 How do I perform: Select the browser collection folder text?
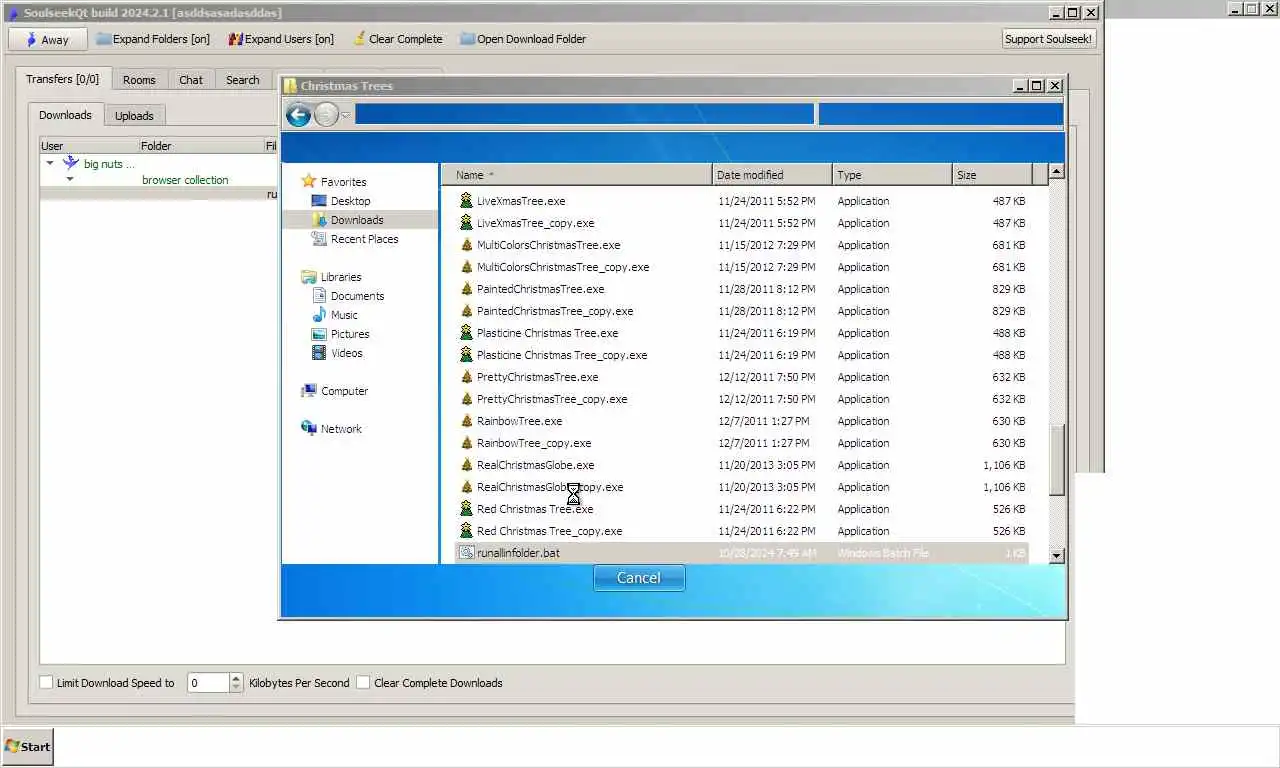(185, 180)
